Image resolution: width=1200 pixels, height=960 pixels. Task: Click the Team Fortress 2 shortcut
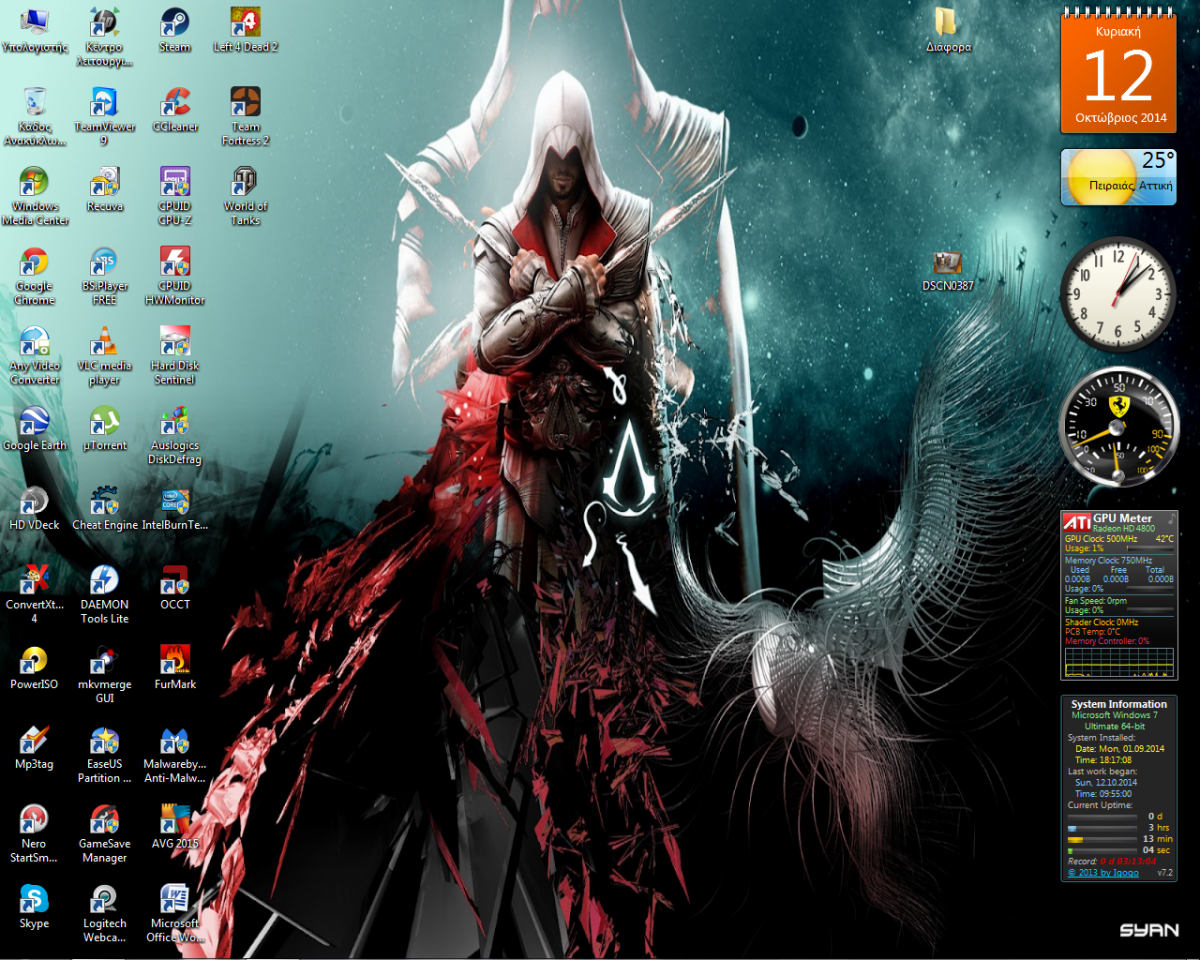245,117
